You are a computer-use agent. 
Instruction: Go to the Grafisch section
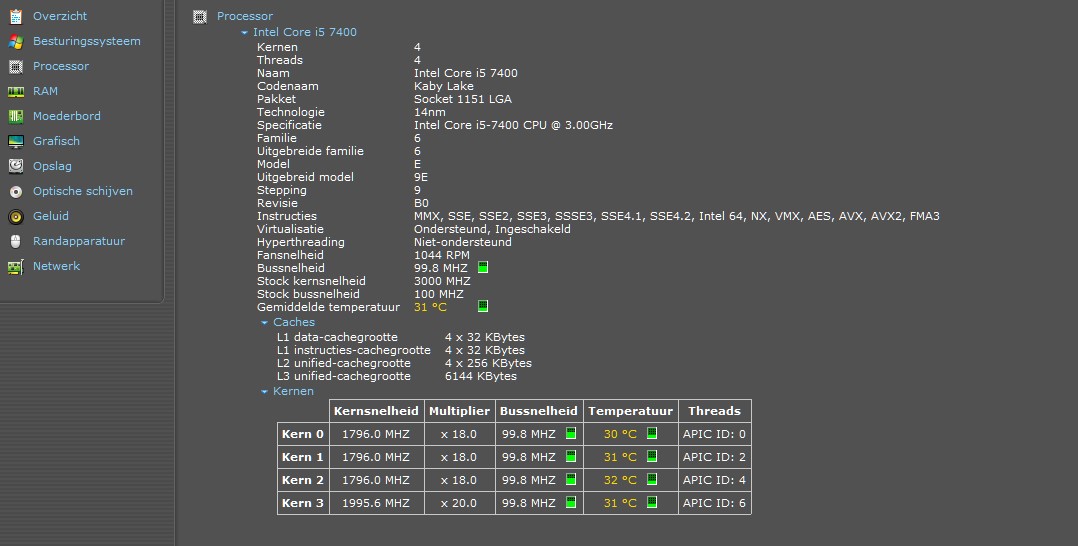(x=56, y=141)
